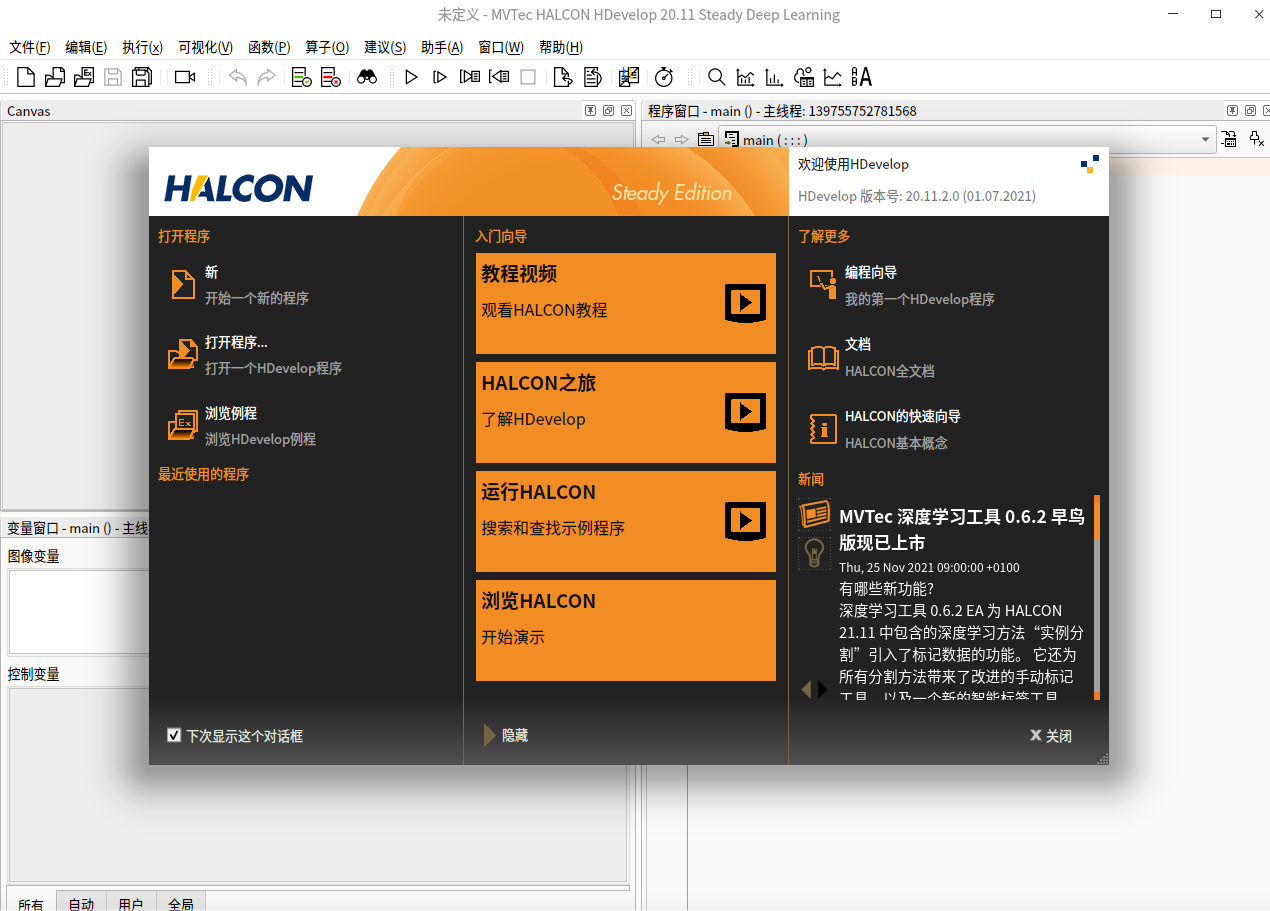The width and height of the screenshot is (1270, 911).
Task: Toggle 下次显示这个对话框 checkbox
Action: (174, 735)
